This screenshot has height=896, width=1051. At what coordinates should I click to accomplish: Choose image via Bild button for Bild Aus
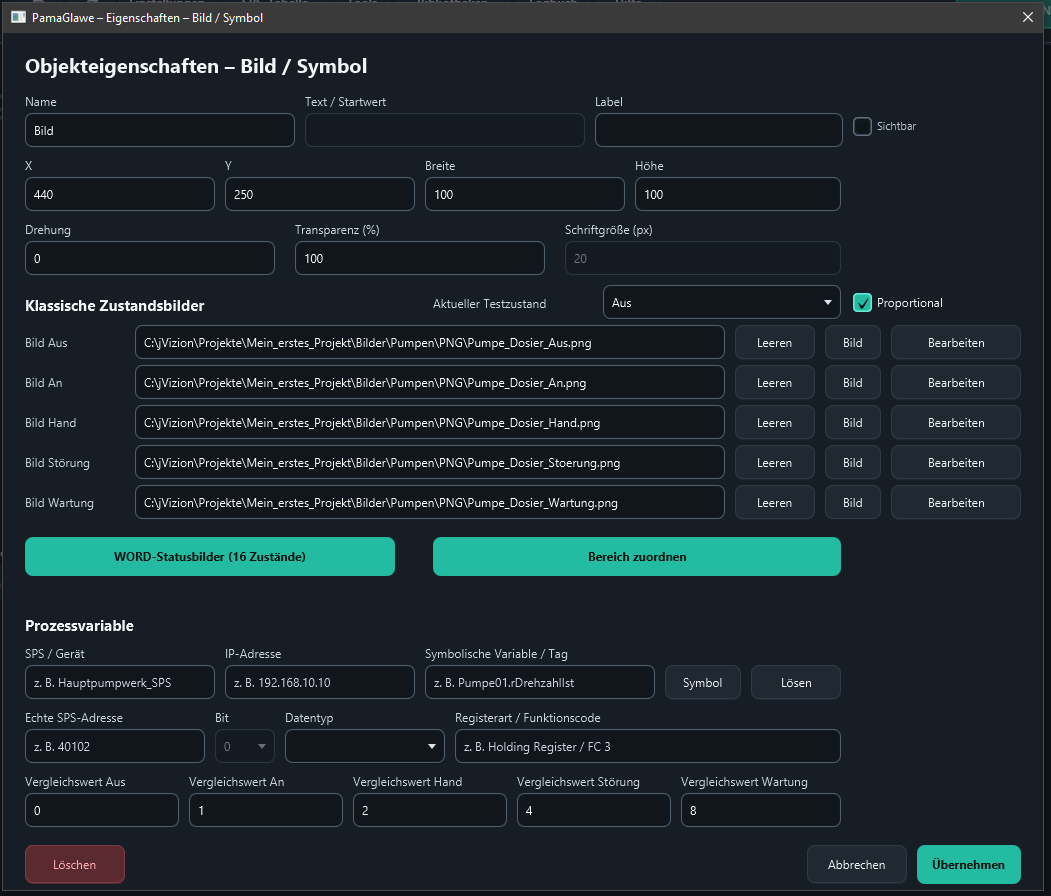click(853, 342)
